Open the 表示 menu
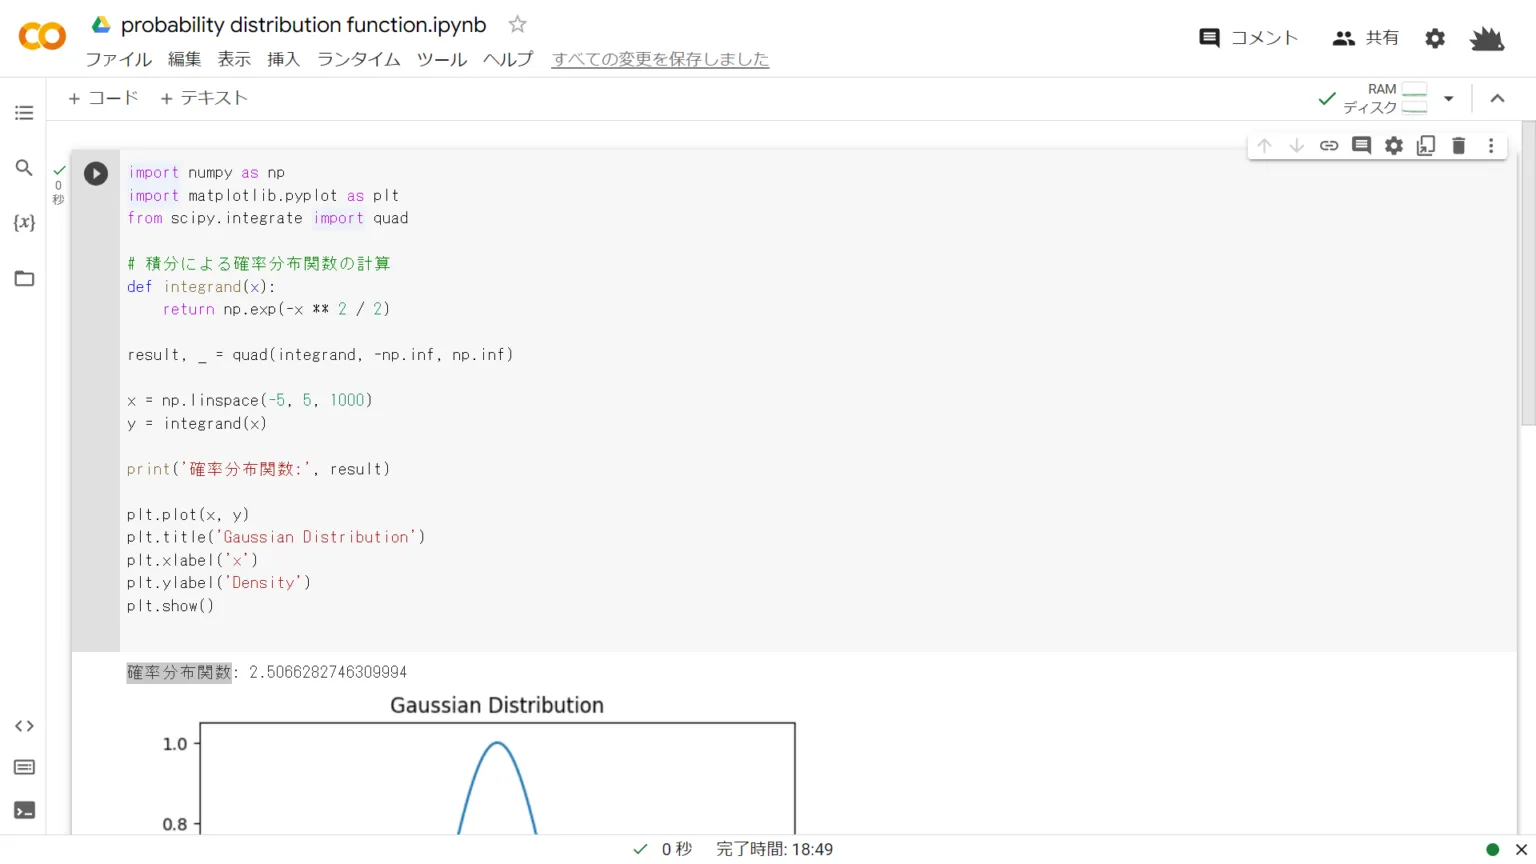The image size is (1536, 864). point(234,59)
